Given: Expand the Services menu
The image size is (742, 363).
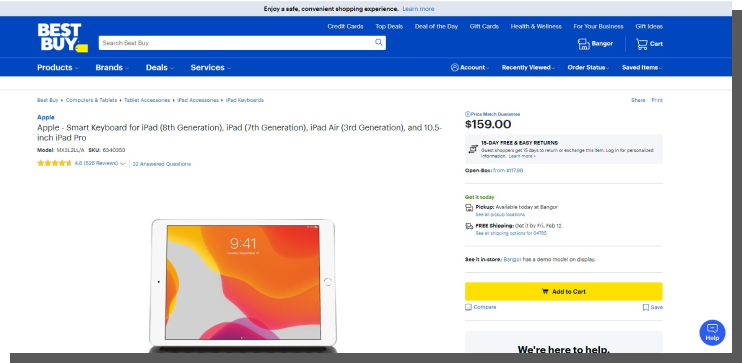Looking at the screenshot, I should click(x=211, y=67).
